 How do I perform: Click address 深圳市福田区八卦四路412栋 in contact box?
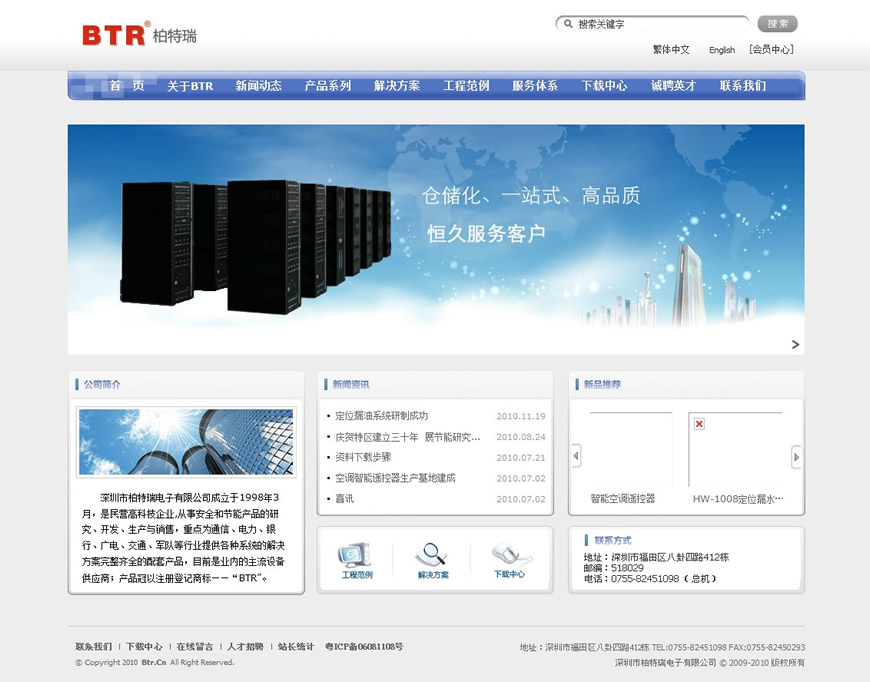(x=670, y=557)
